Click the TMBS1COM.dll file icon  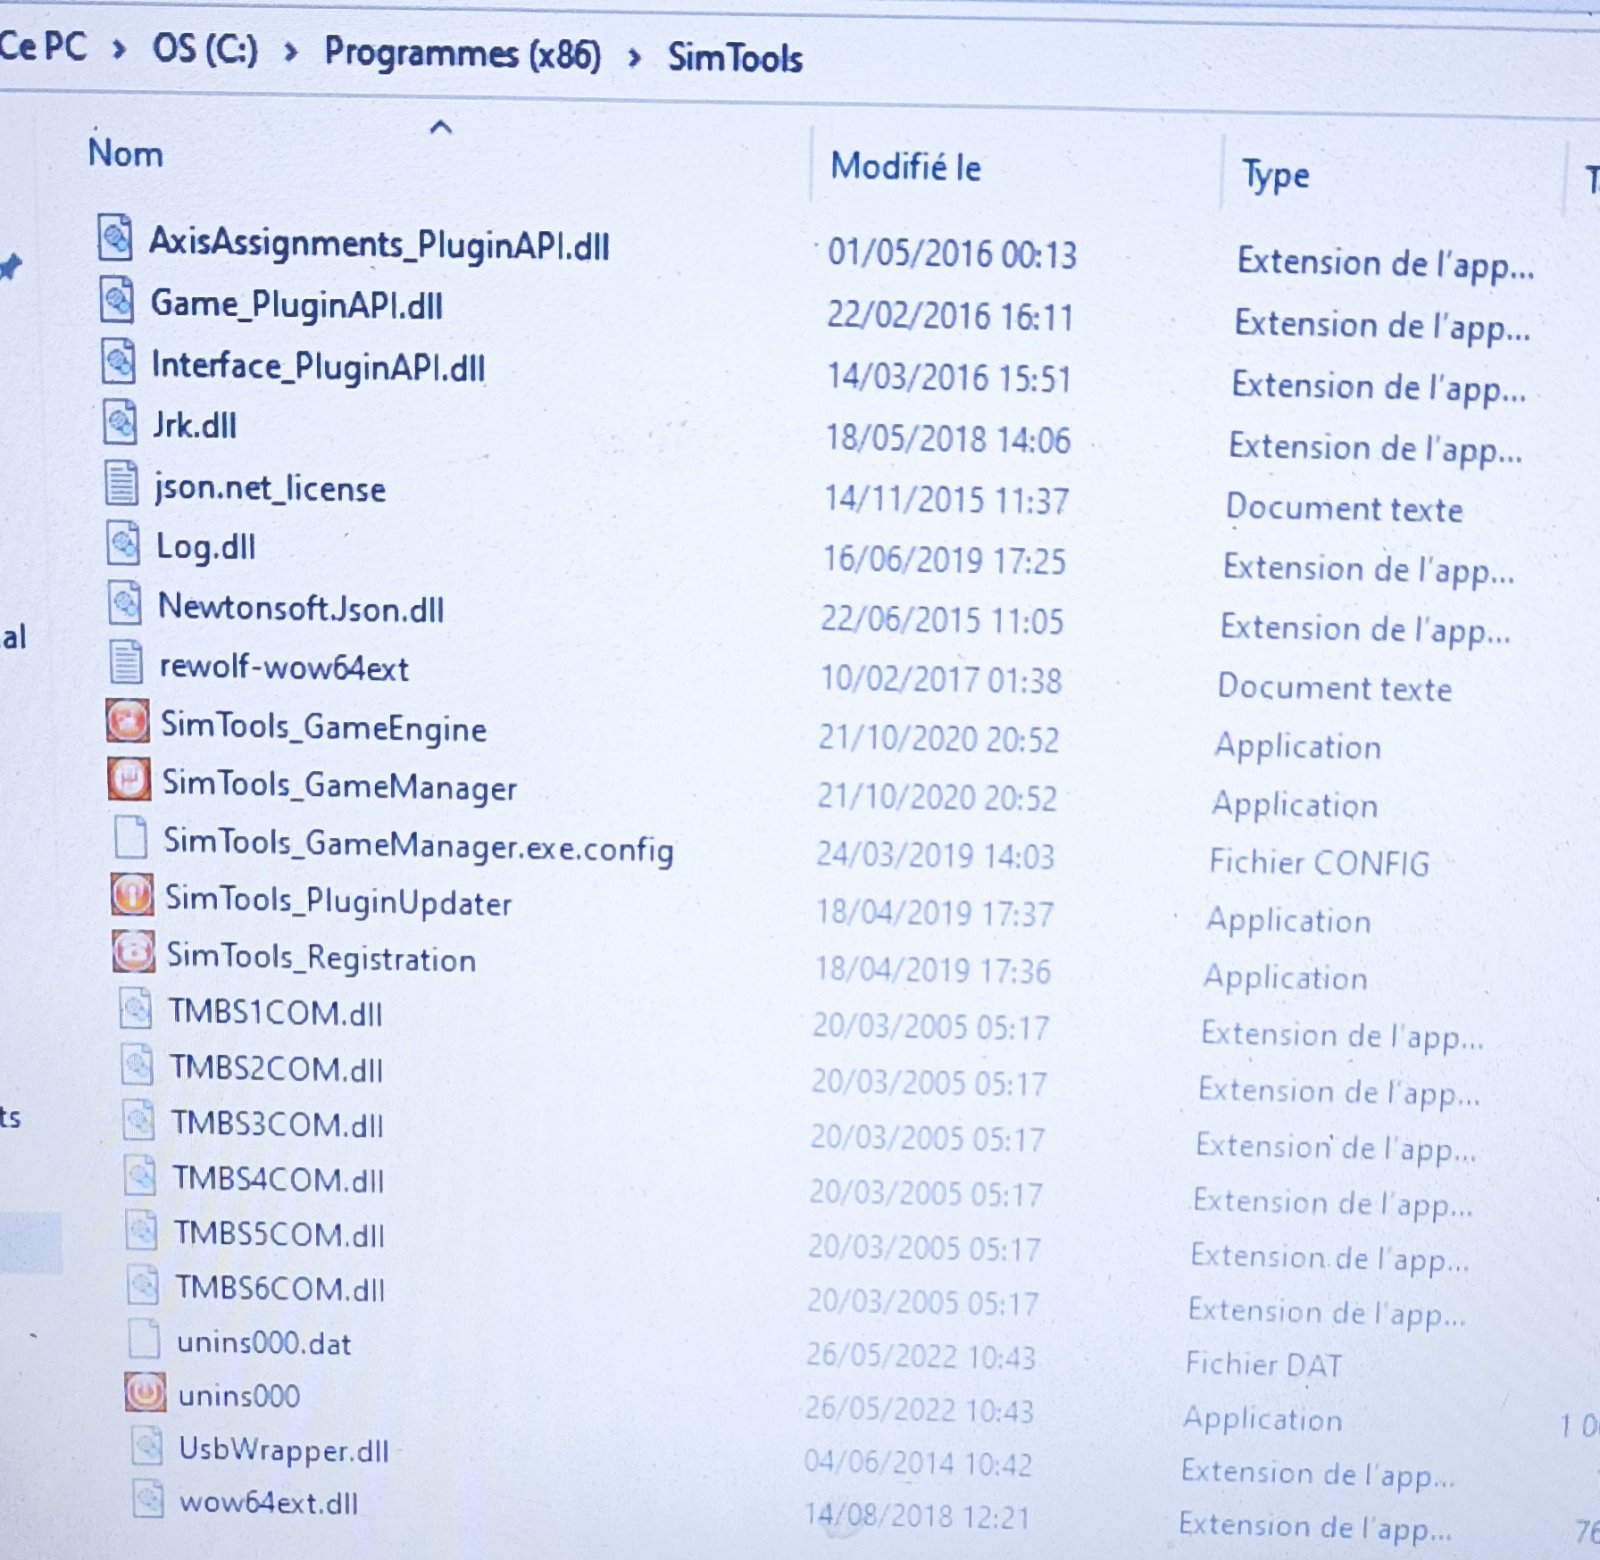[136, 1008]
